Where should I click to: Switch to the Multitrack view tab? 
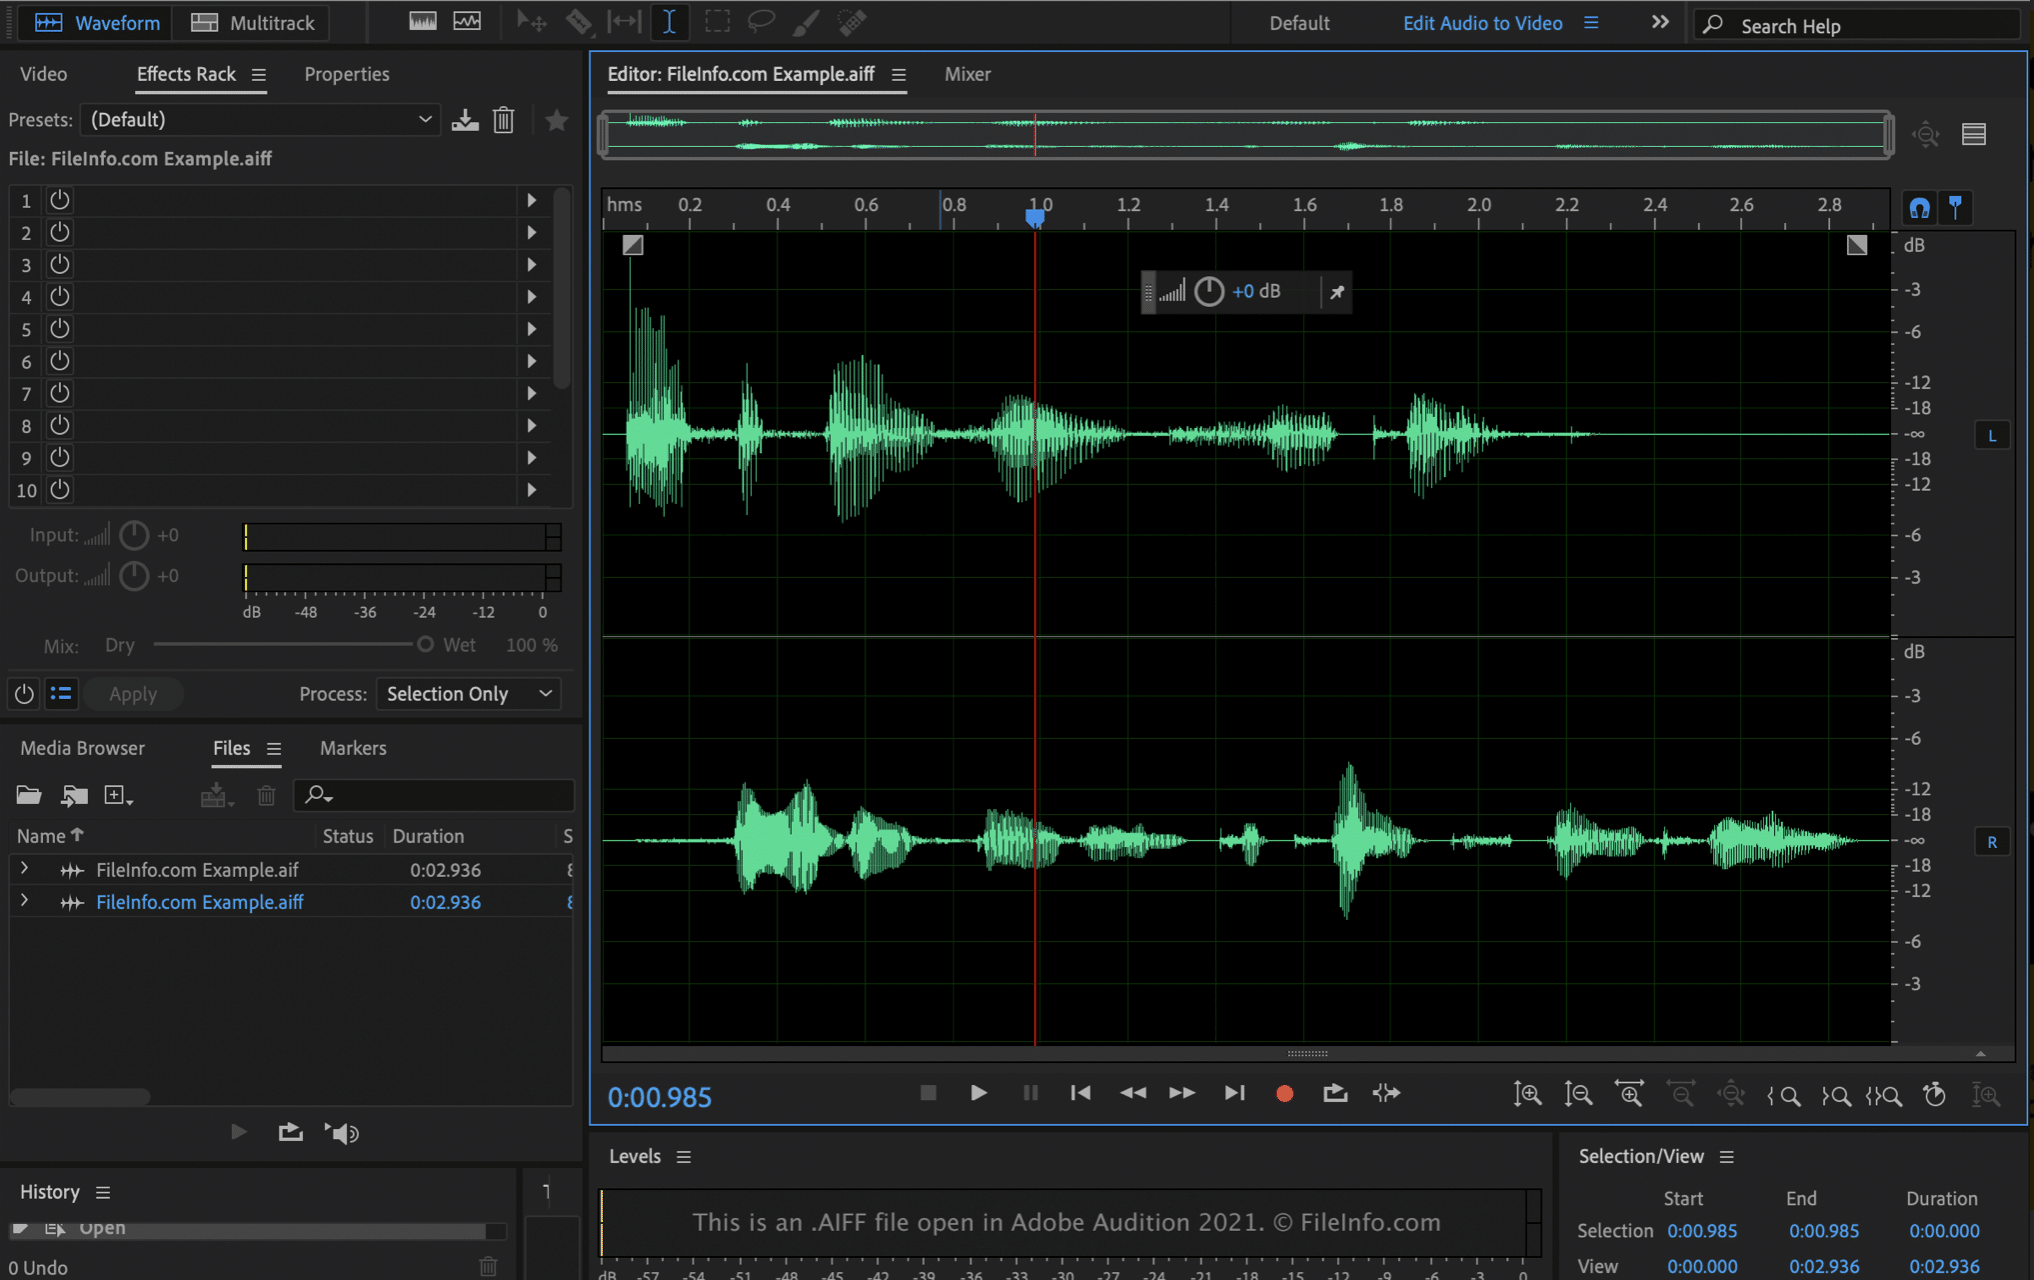pos(255,22)
